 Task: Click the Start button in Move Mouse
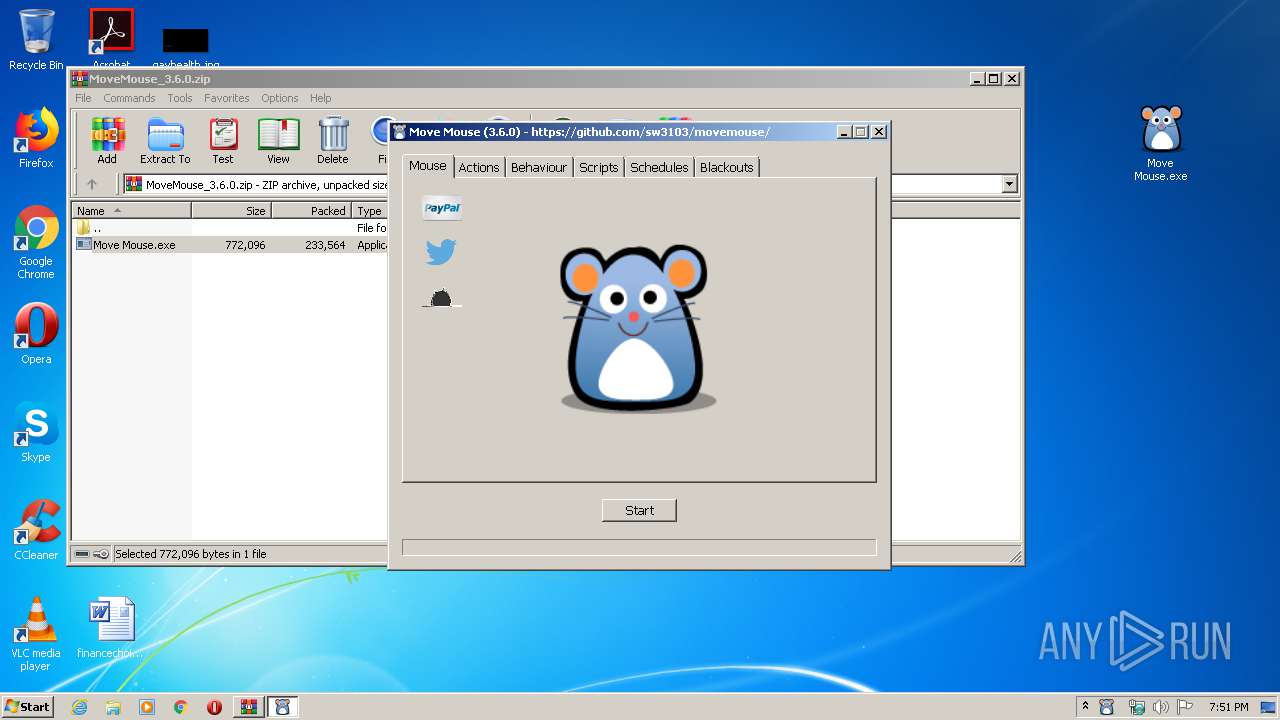639,510
